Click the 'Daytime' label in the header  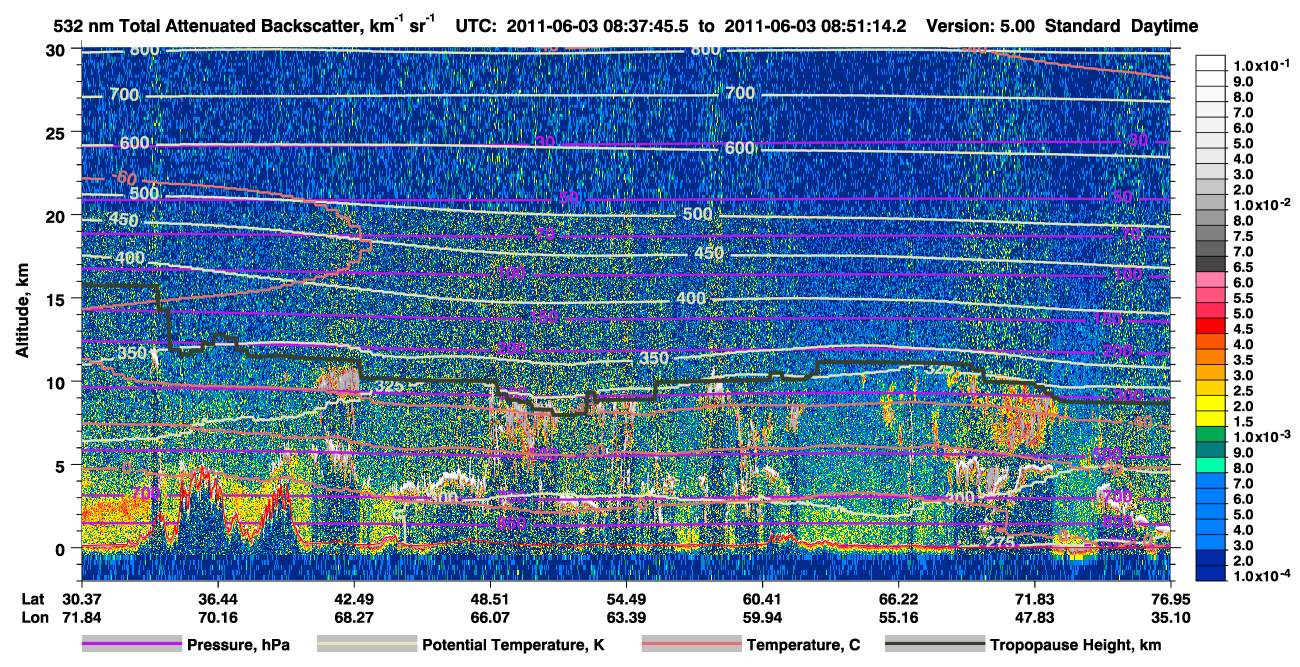(x=1164, y=28)
